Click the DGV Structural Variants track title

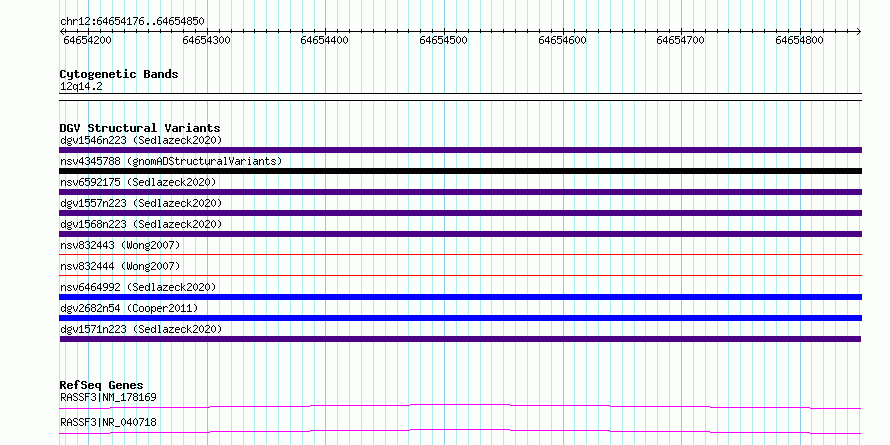click(x=140, y=128)
